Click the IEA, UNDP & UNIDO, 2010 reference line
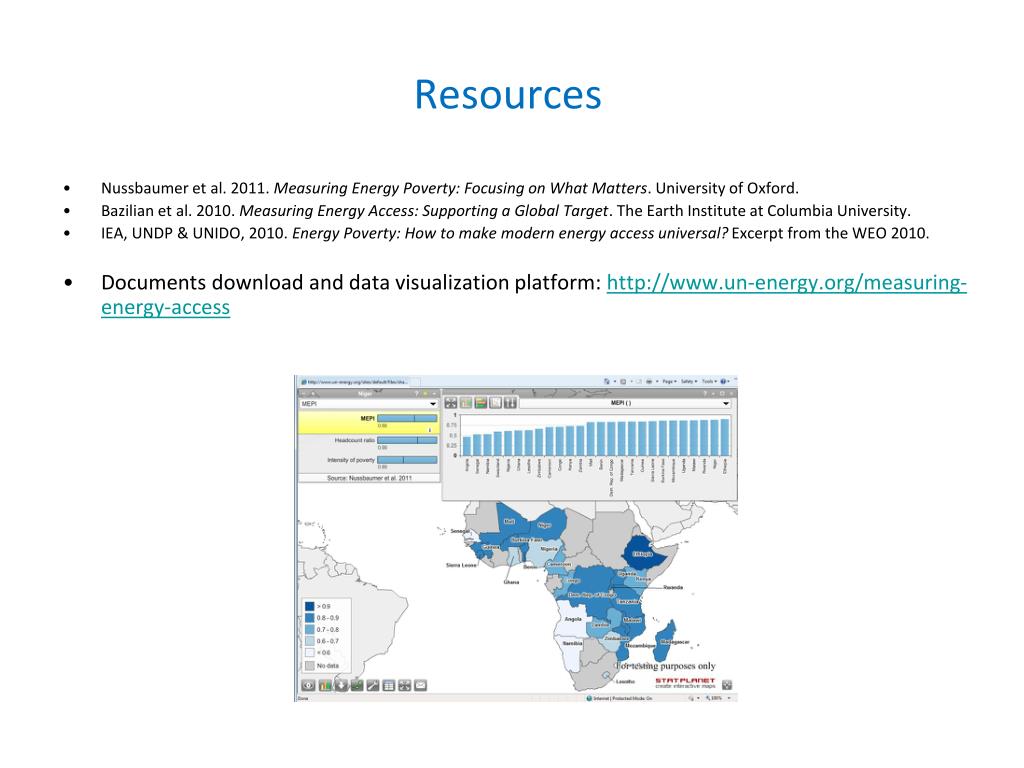 [x=515, y=233]
